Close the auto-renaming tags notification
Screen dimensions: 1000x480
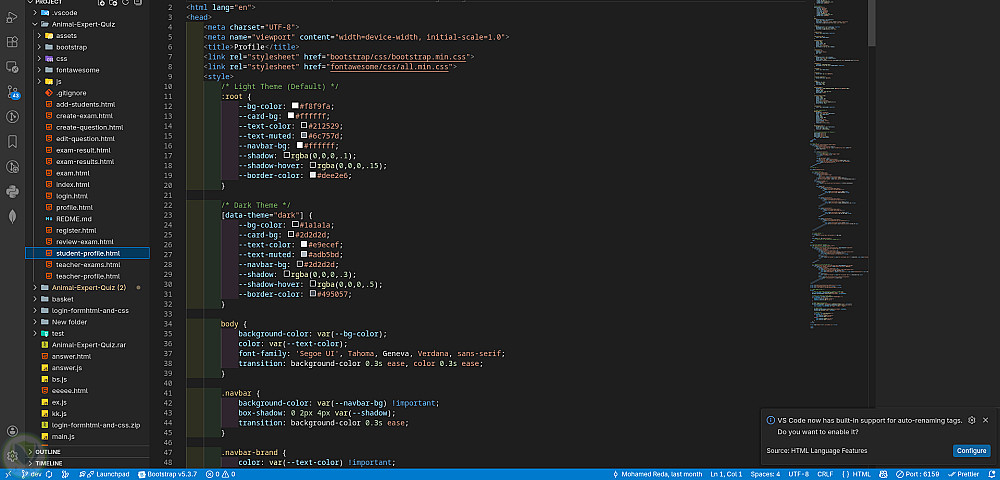[x=985, y=420]
